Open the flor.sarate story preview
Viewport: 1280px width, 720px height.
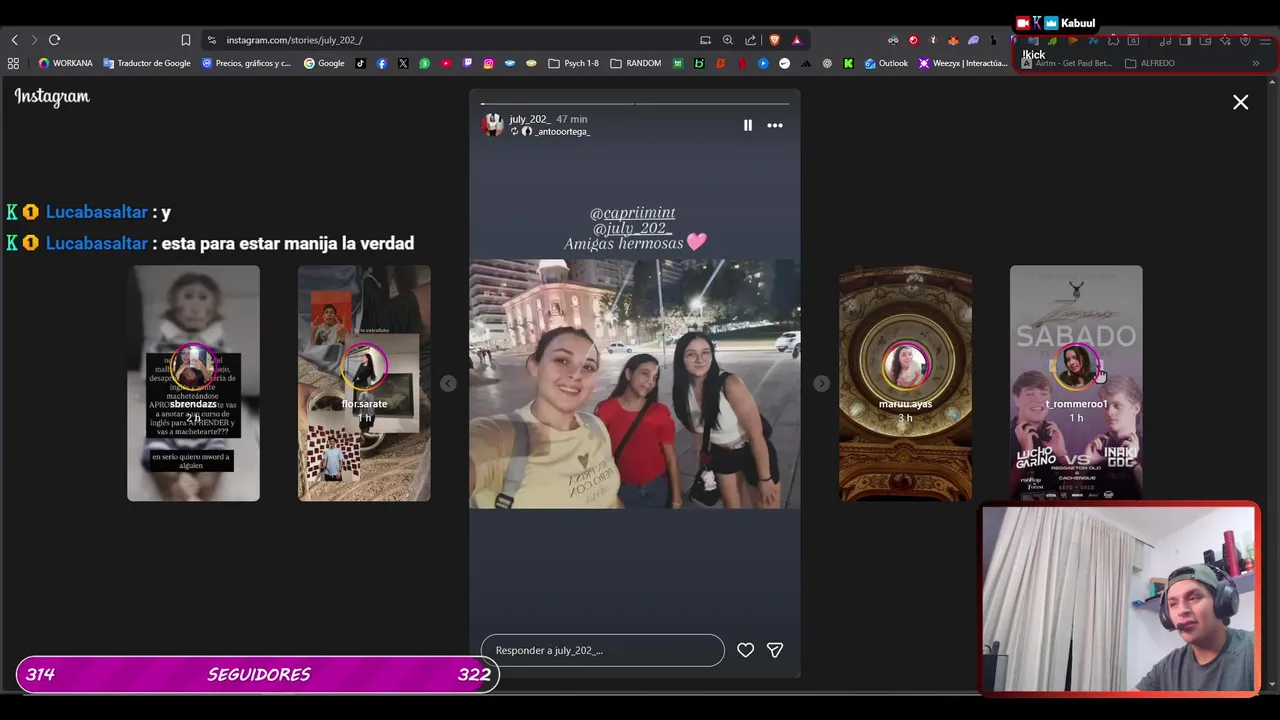(364, 383)
